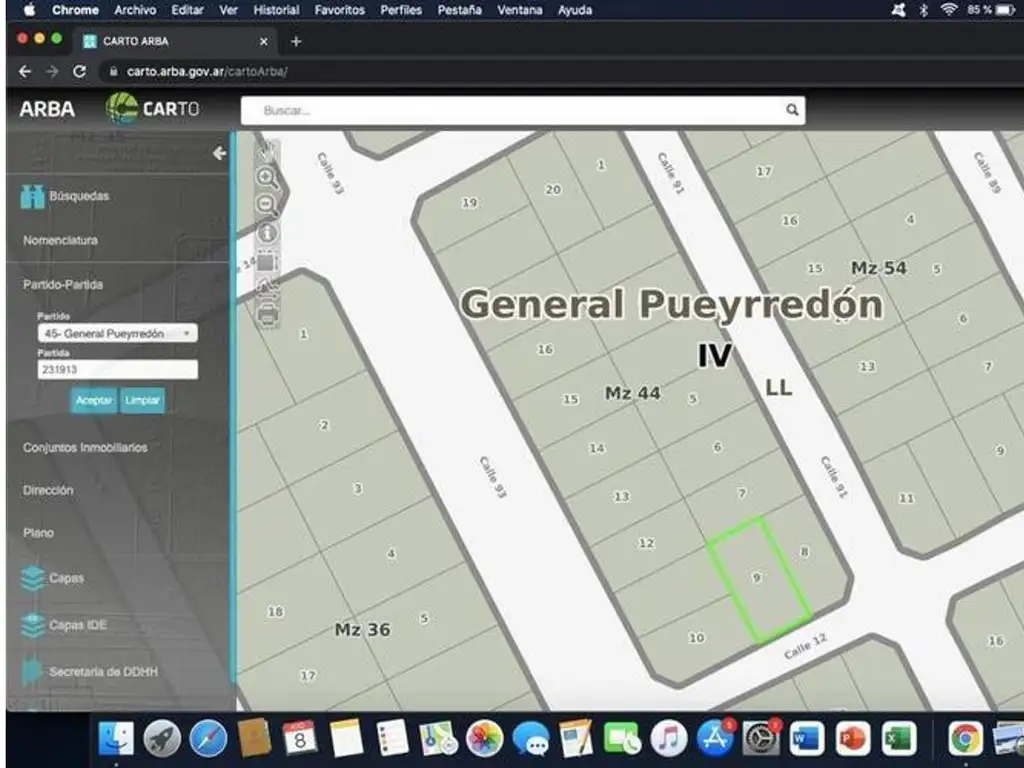This screenshot has width=1024, height=768.
Task: Click the Búsquedas binoculars icon
Action: click(33, 196)
